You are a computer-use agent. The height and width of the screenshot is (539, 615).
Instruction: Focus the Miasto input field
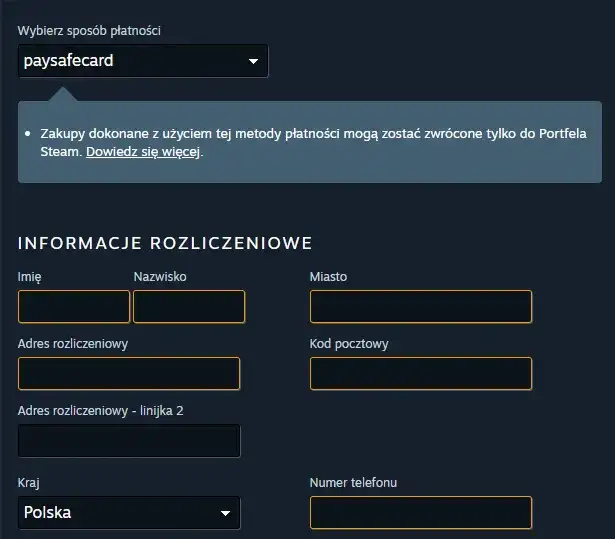point(421,307)
